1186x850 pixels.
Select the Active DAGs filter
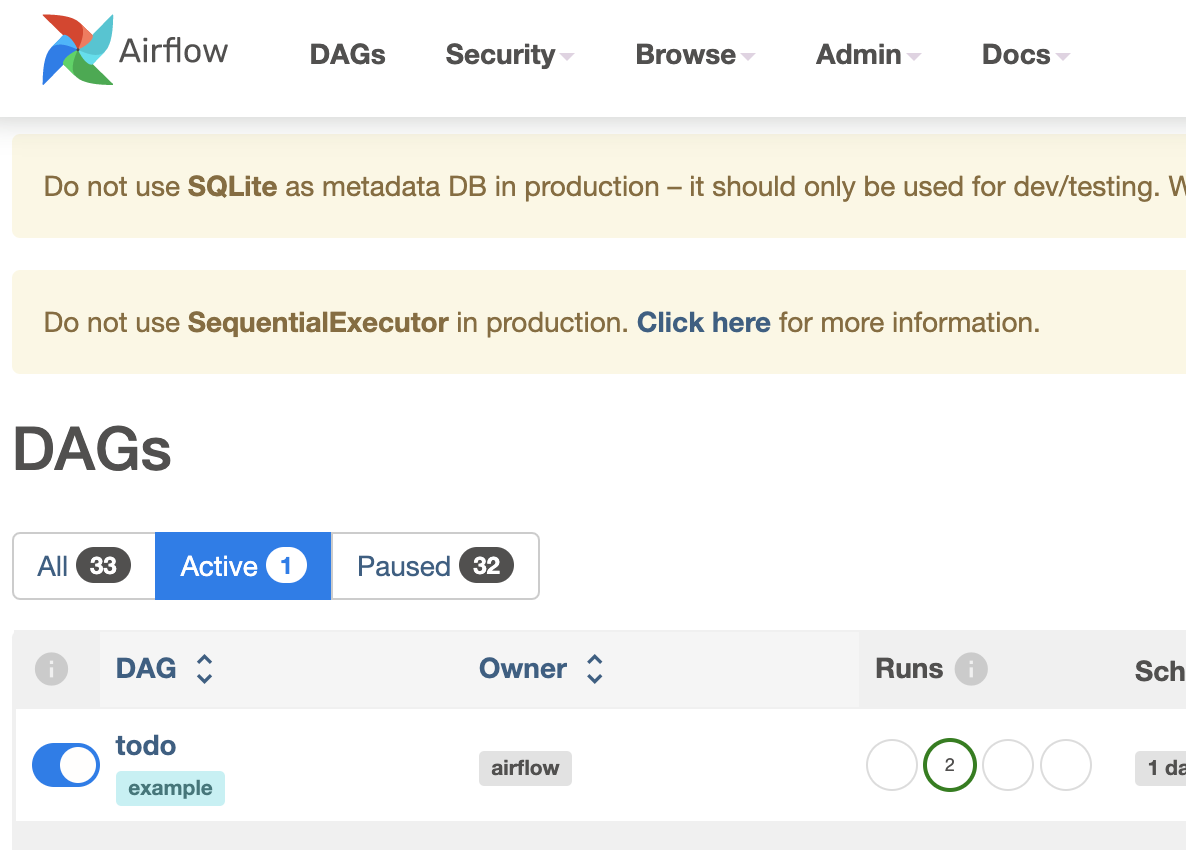tap(243, 566)
